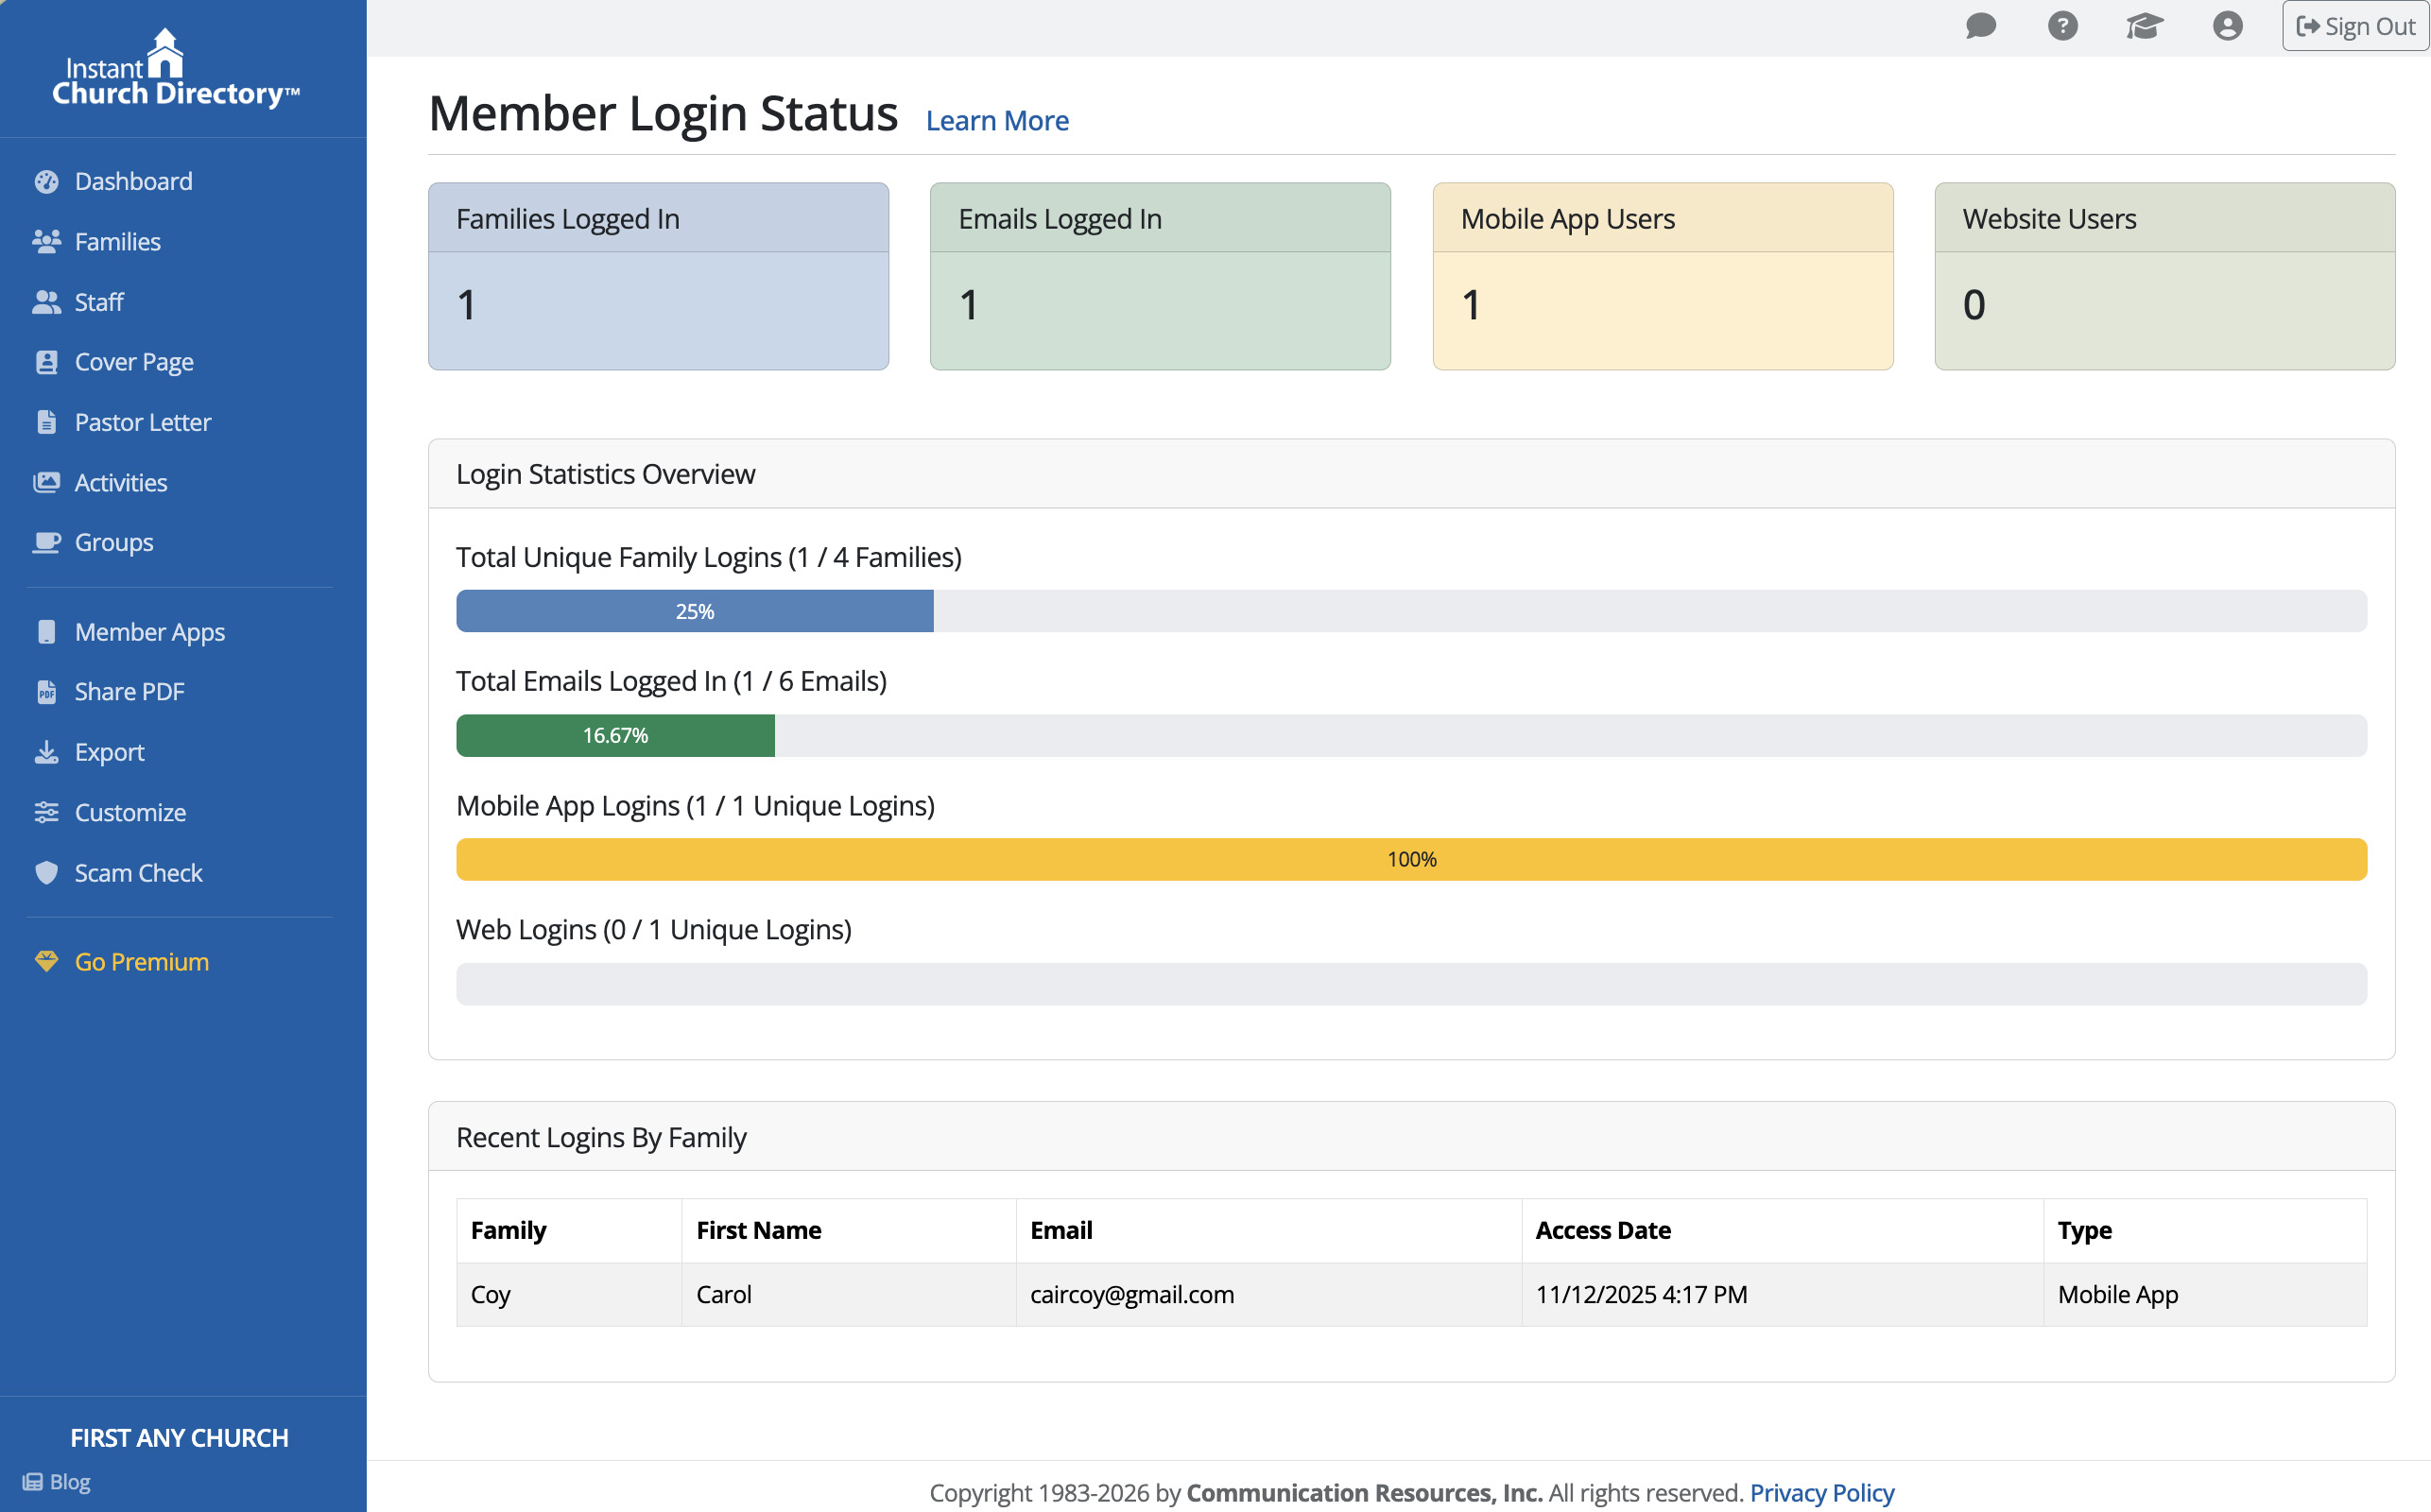The height and width of the screenshot is (1512, 2431).
Task: Click the Dashboard gauge icon in sidebar
Action: click(x=46, y=181)
